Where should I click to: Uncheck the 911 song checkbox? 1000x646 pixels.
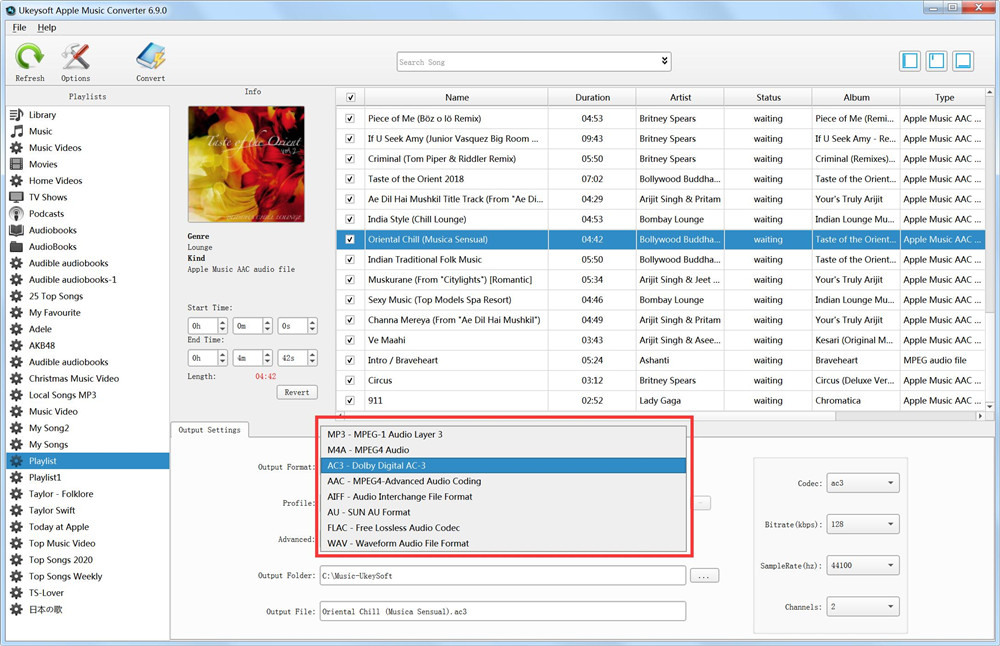tap(349, 400)
